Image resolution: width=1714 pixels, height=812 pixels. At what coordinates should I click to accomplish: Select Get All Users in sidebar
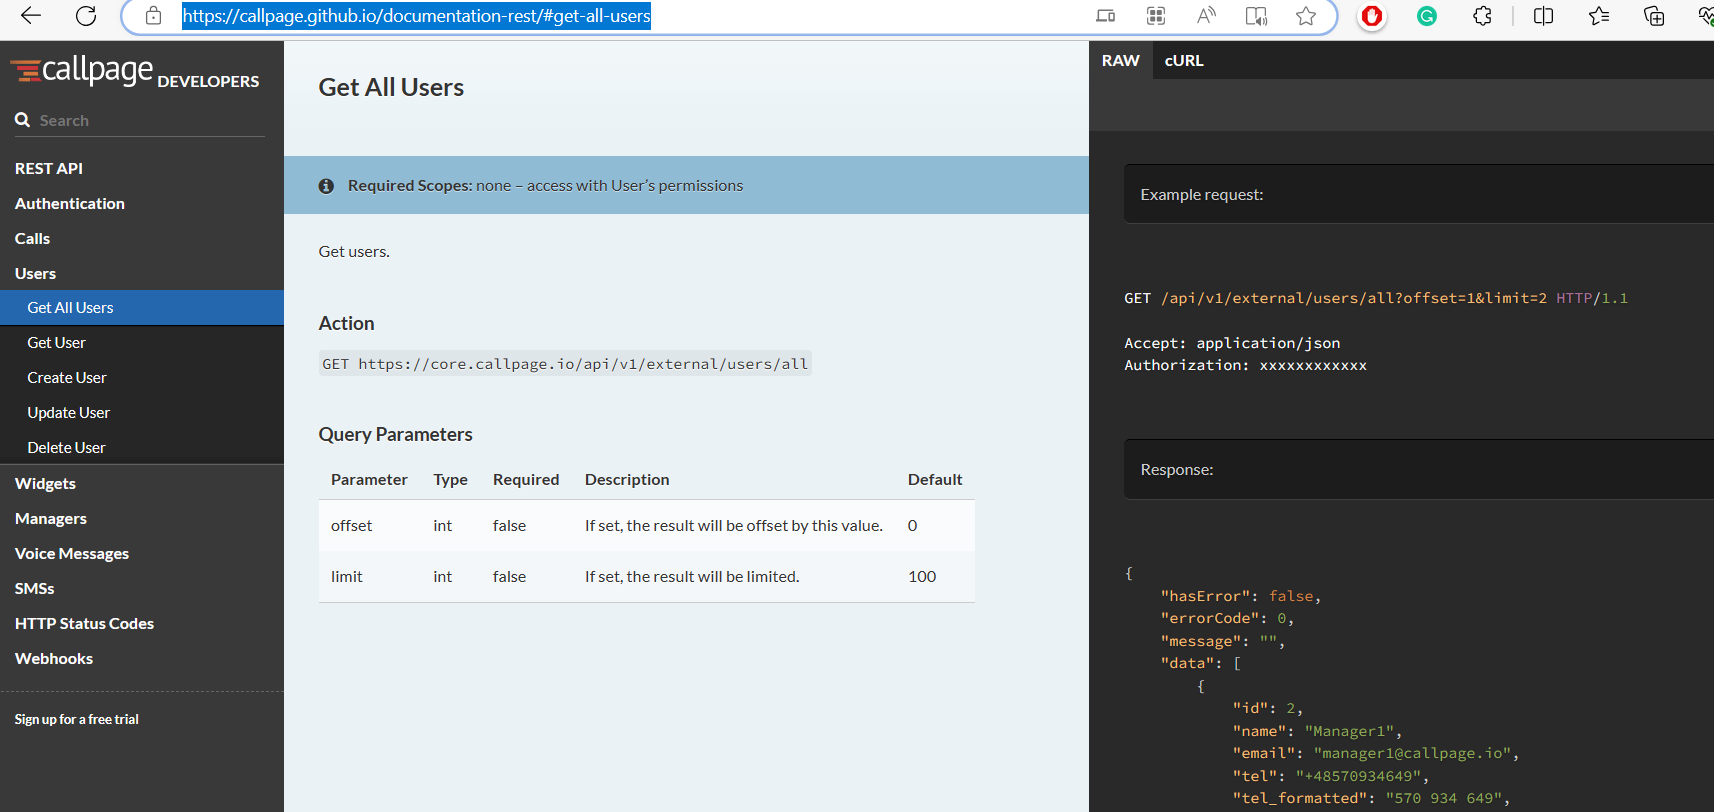coord(142,308)
